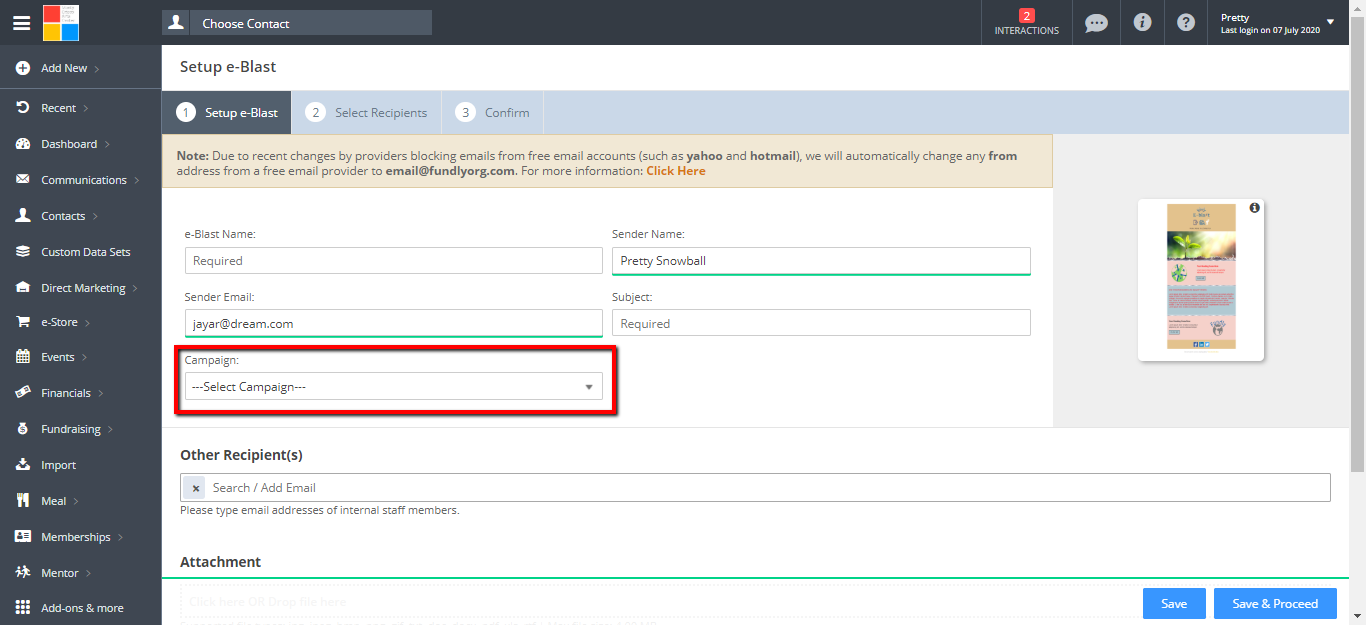Go to the Select Recipients step tab
Screen dimensions: 1366x625
click(367, 113)
